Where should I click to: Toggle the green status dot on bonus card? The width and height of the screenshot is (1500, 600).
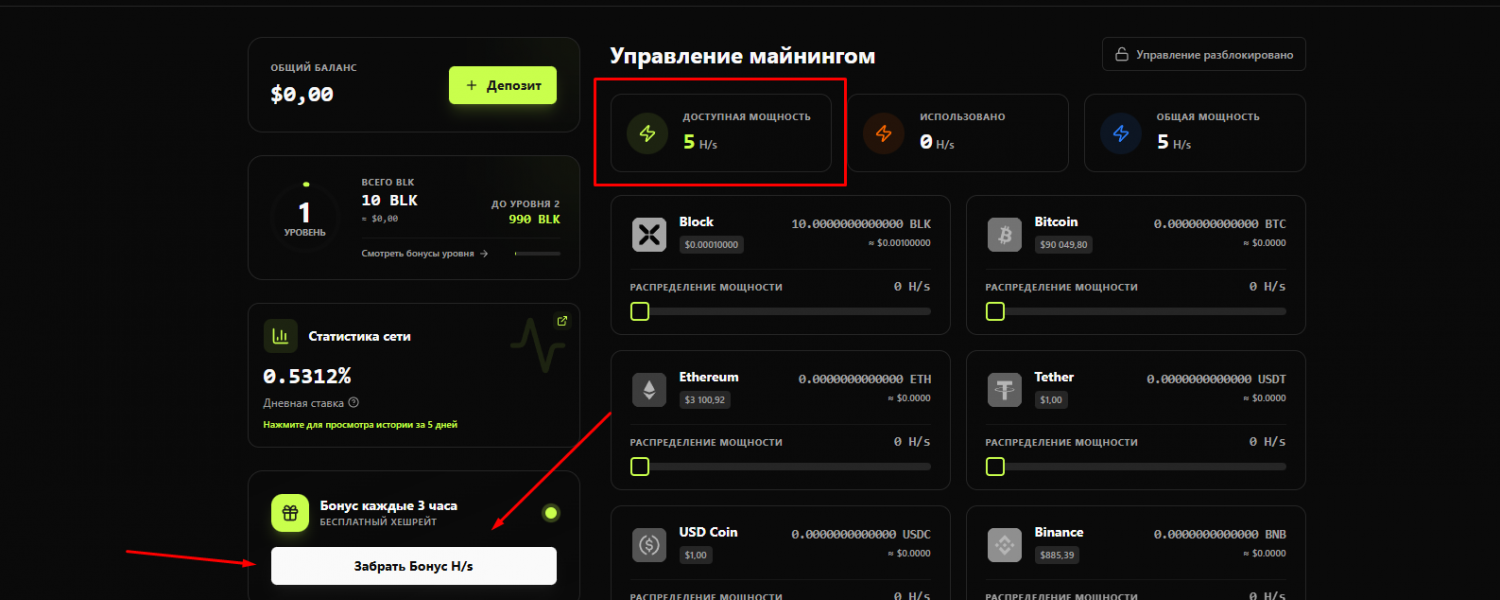click(552, 512)
